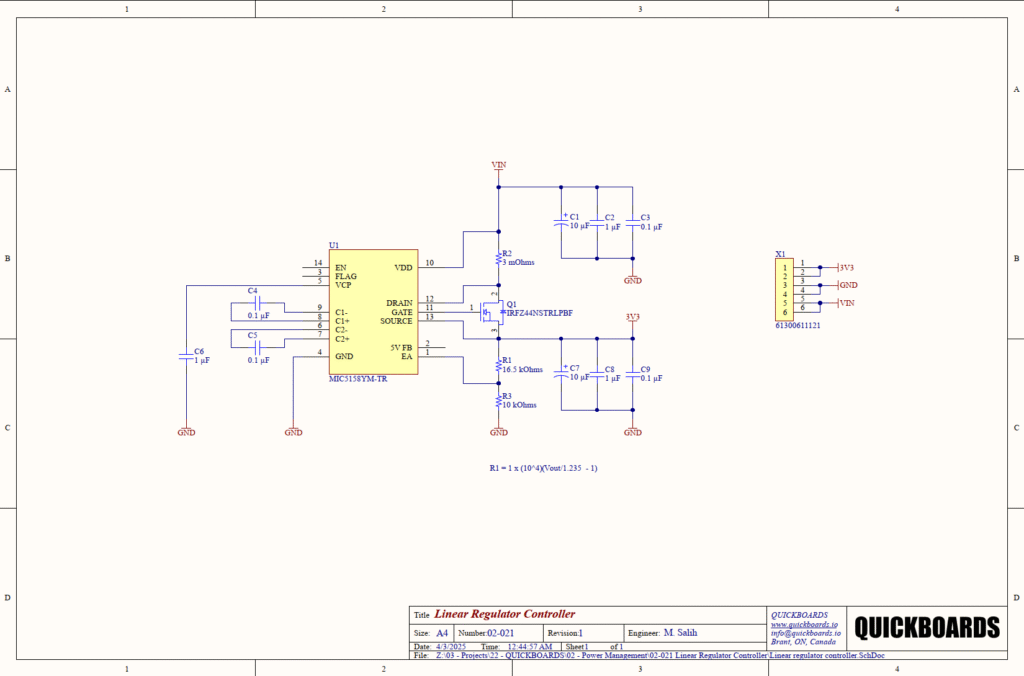Select the R1 formula text note

pos(543,467)
